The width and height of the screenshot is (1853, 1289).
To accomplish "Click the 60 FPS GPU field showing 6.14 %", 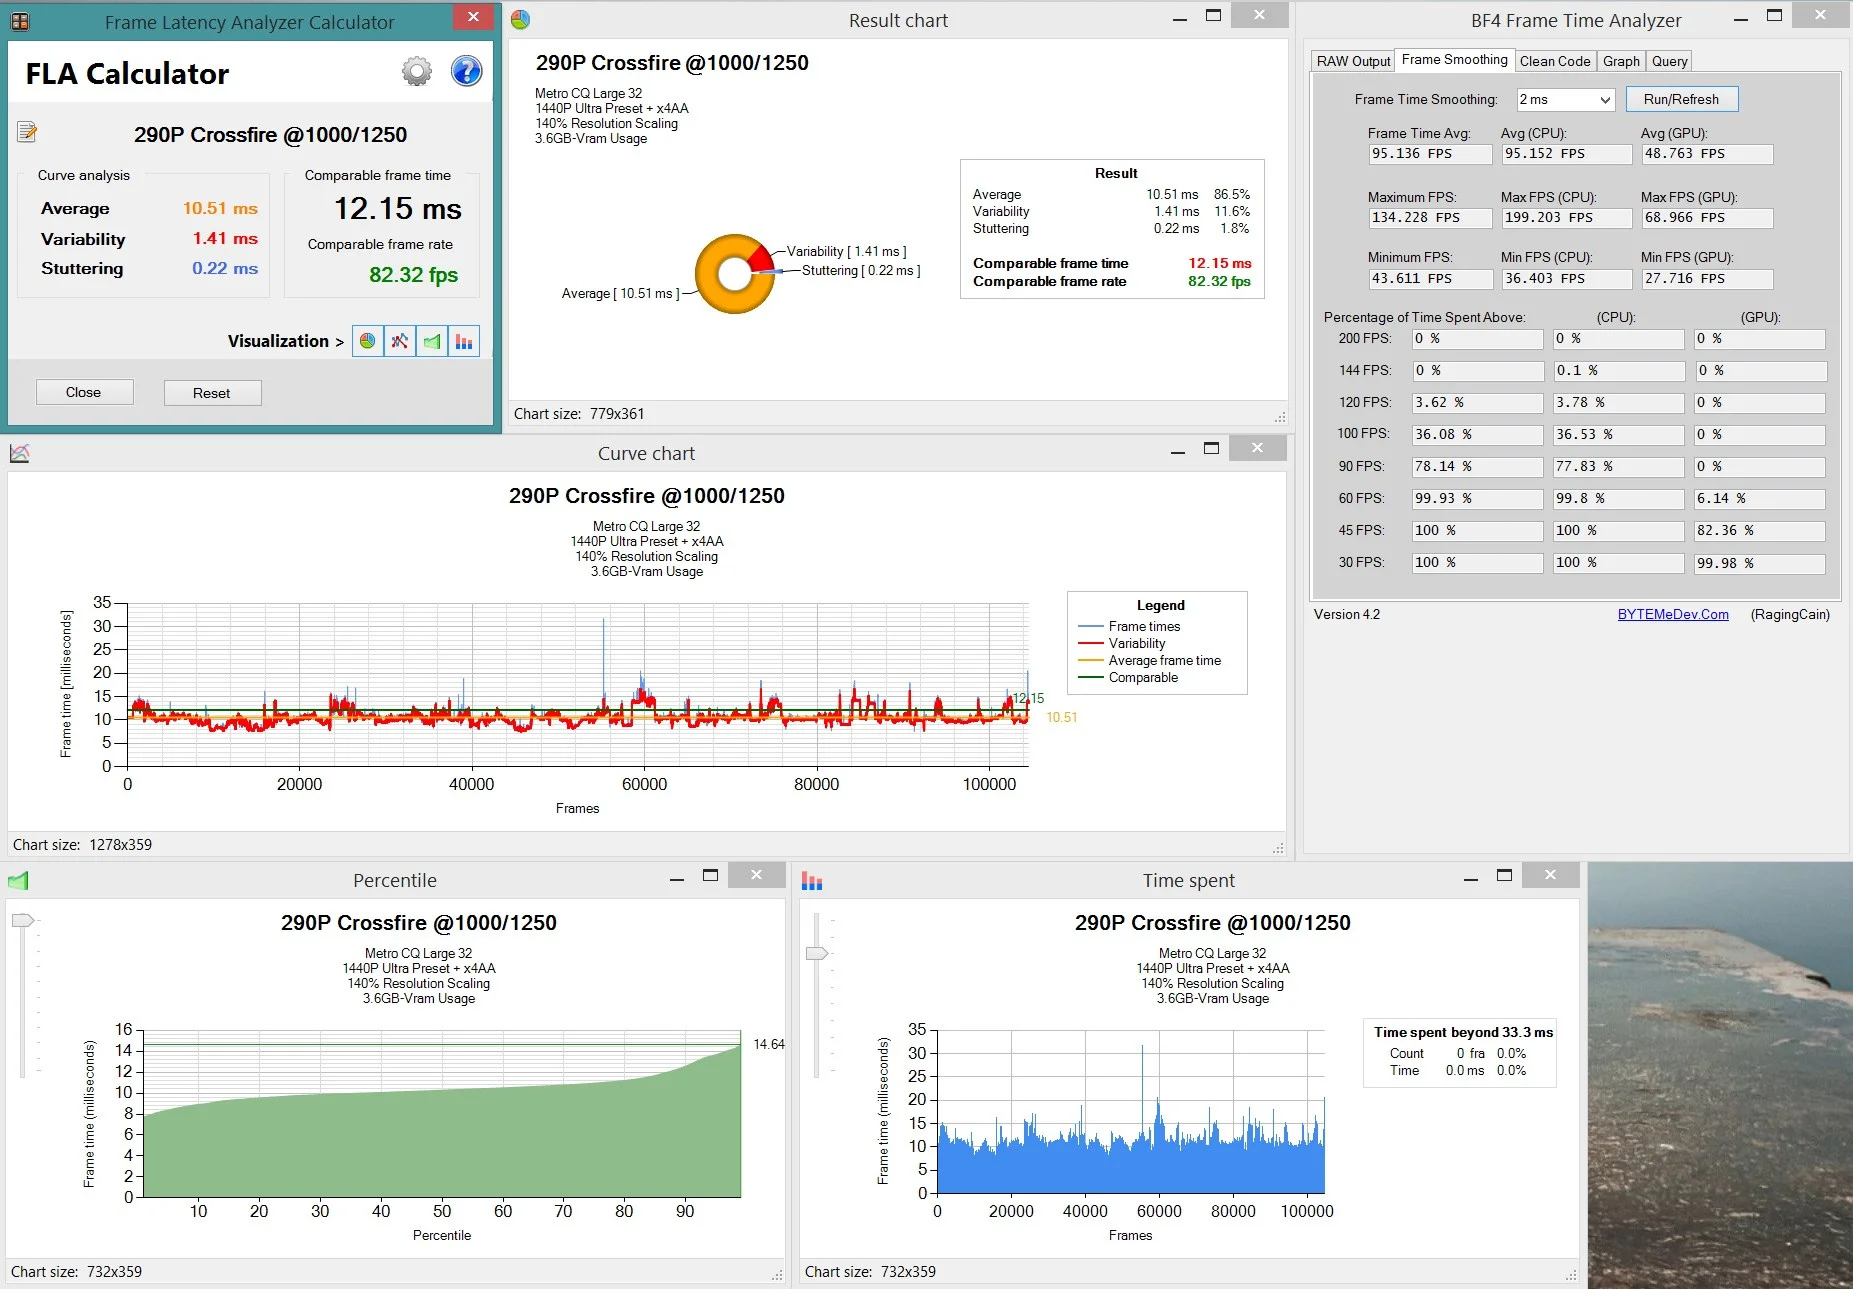I will click(x=1760, y=499).
